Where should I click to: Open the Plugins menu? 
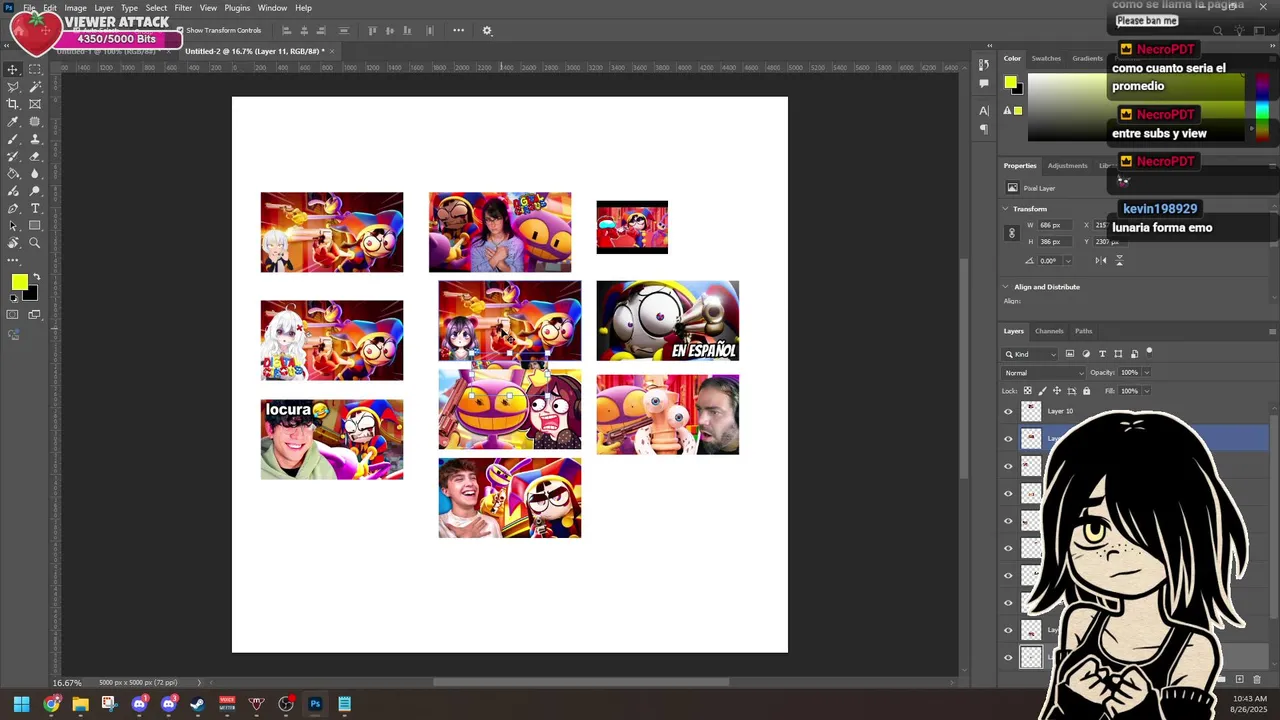(237, 8)
